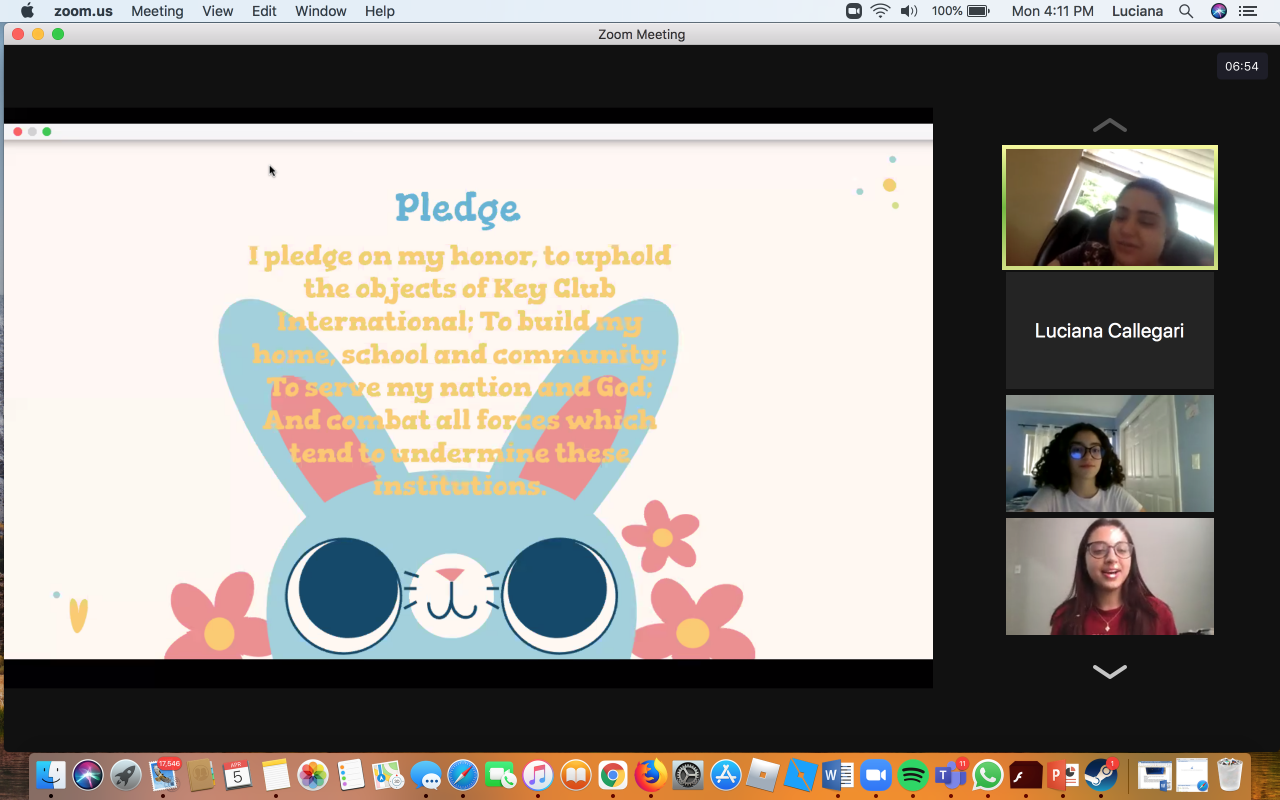The width and height of the screenshot is (1280, 800).
Task: Open Microsoft Teams in the dock
Action: (x=950, y=775)
